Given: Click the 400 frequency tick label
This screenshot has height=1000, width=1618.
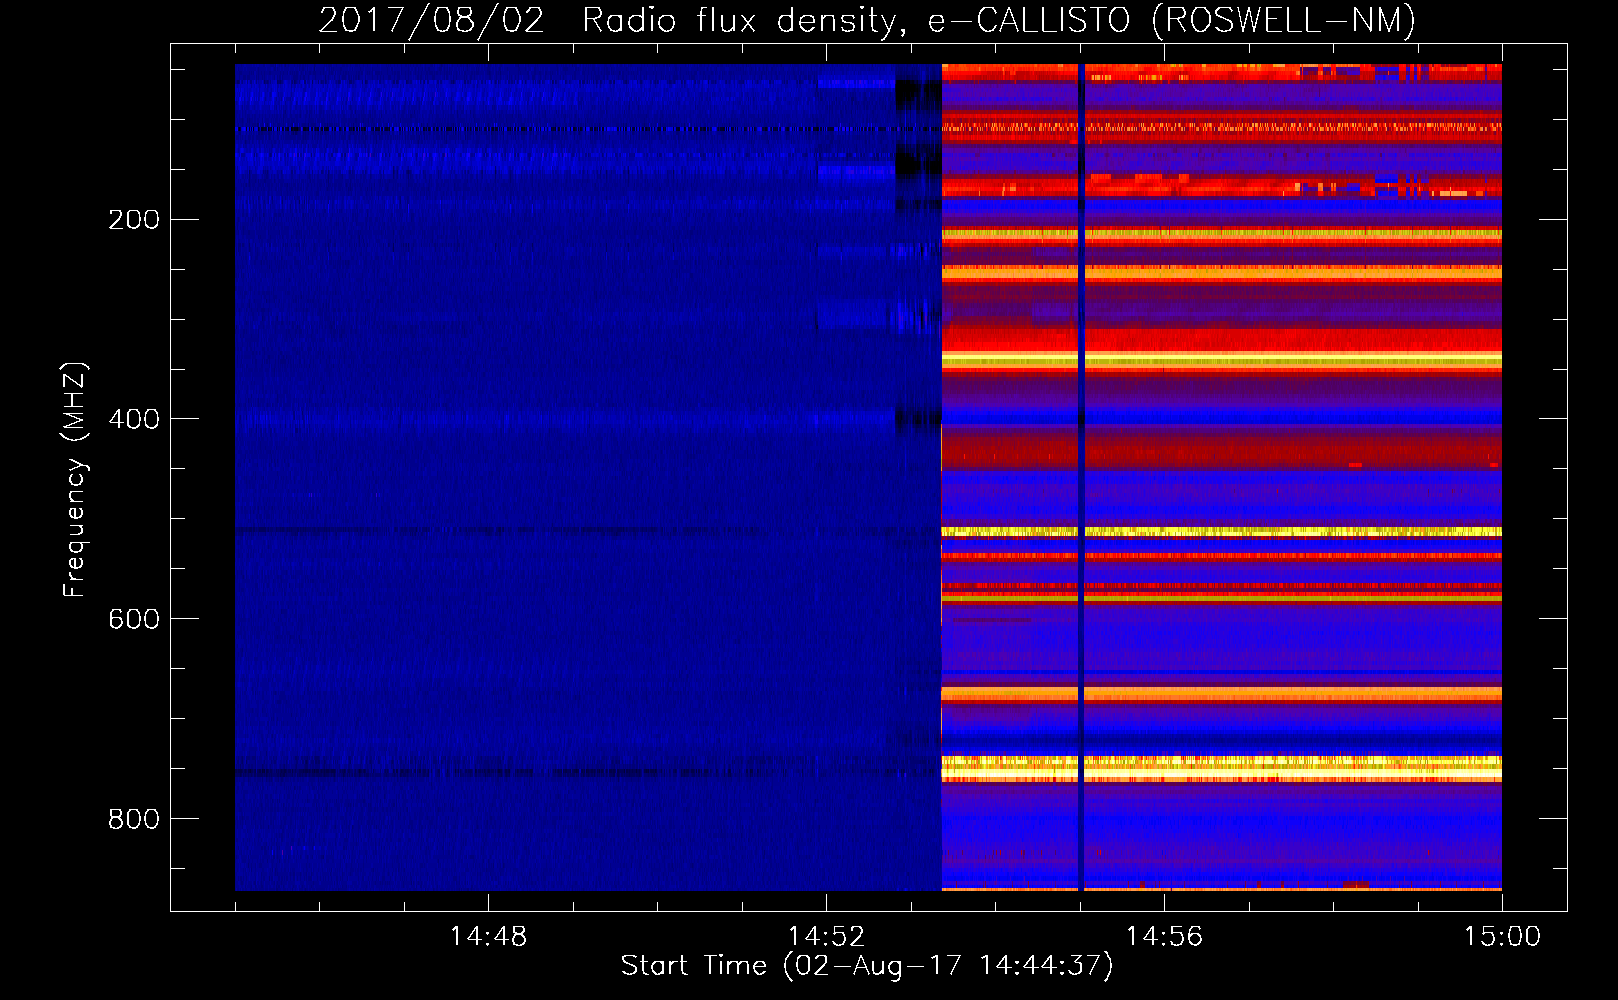Looking at the screenshot, I should [134, 419].
